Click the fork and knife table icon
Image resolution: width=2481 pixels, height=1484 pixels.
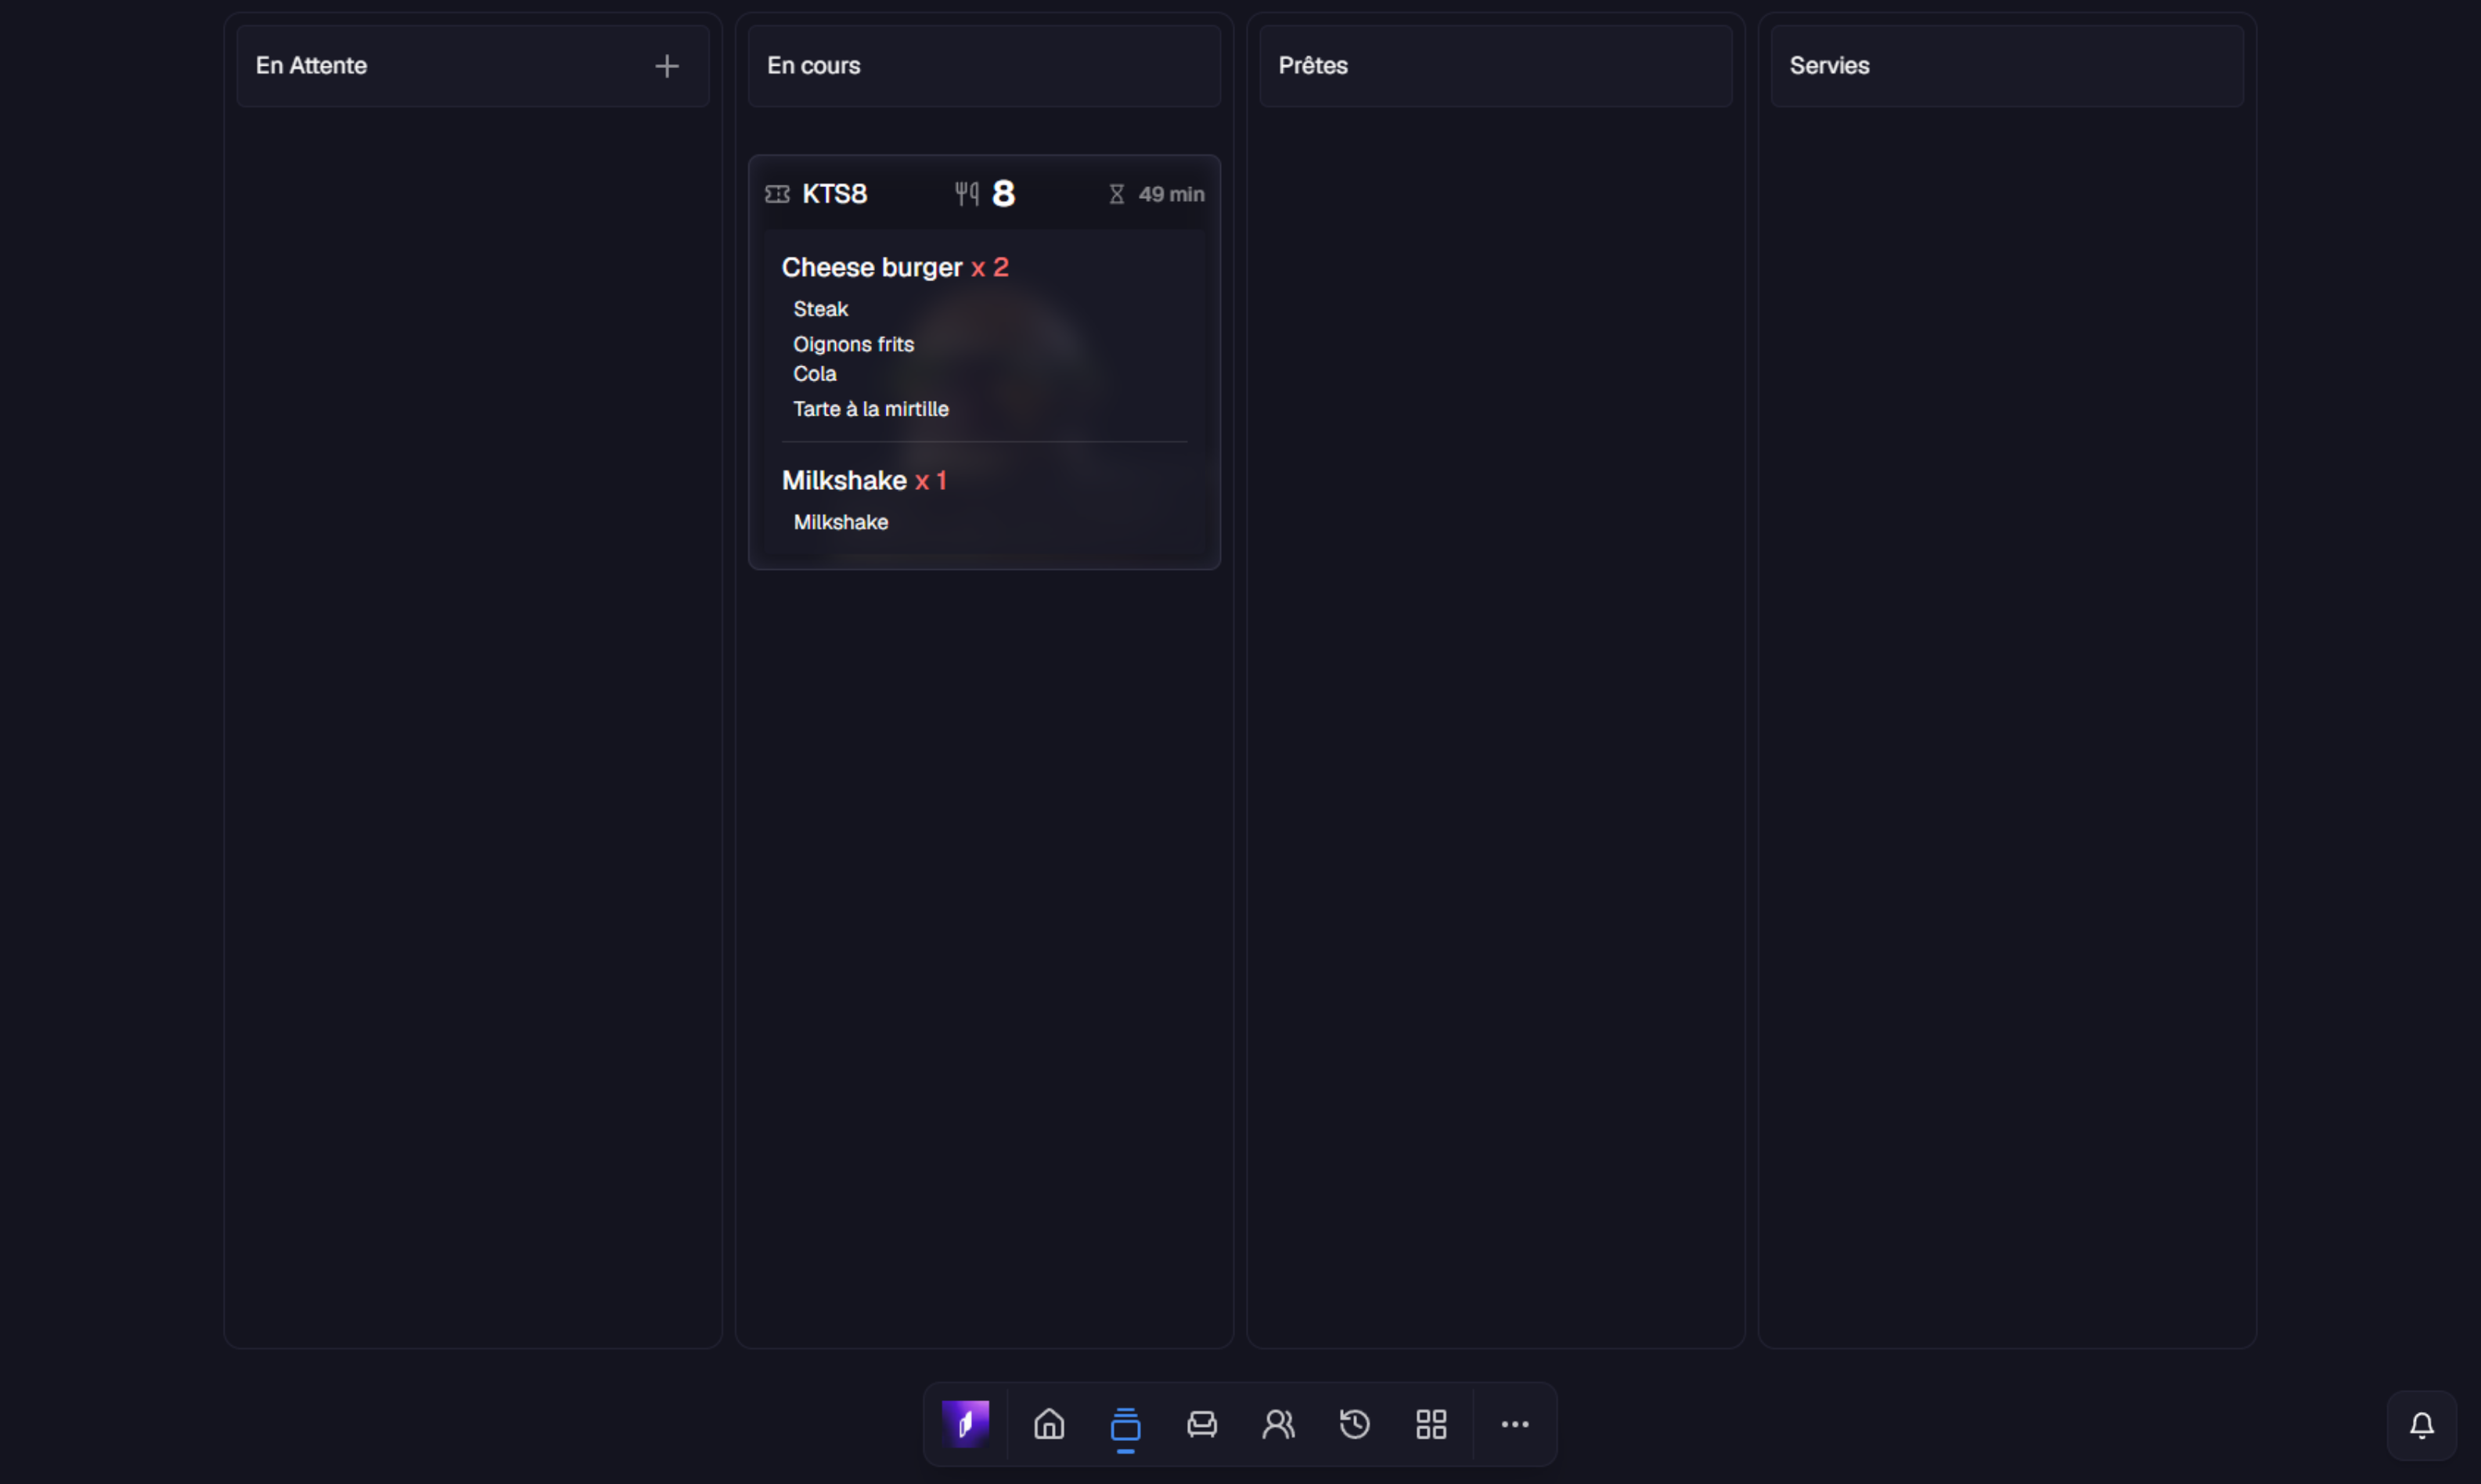coord(966,194)
